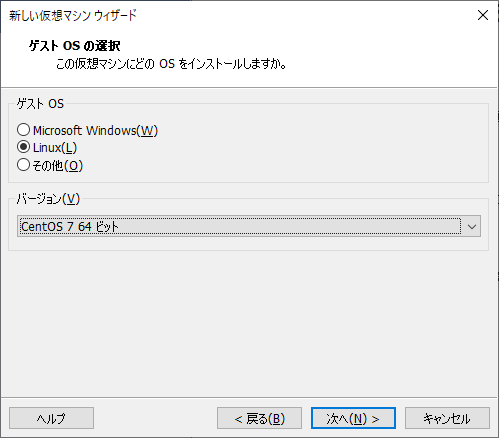Screen dimensions: 499x438
Task: Select the Microsoft Windows radio circle
Action: 23,130
